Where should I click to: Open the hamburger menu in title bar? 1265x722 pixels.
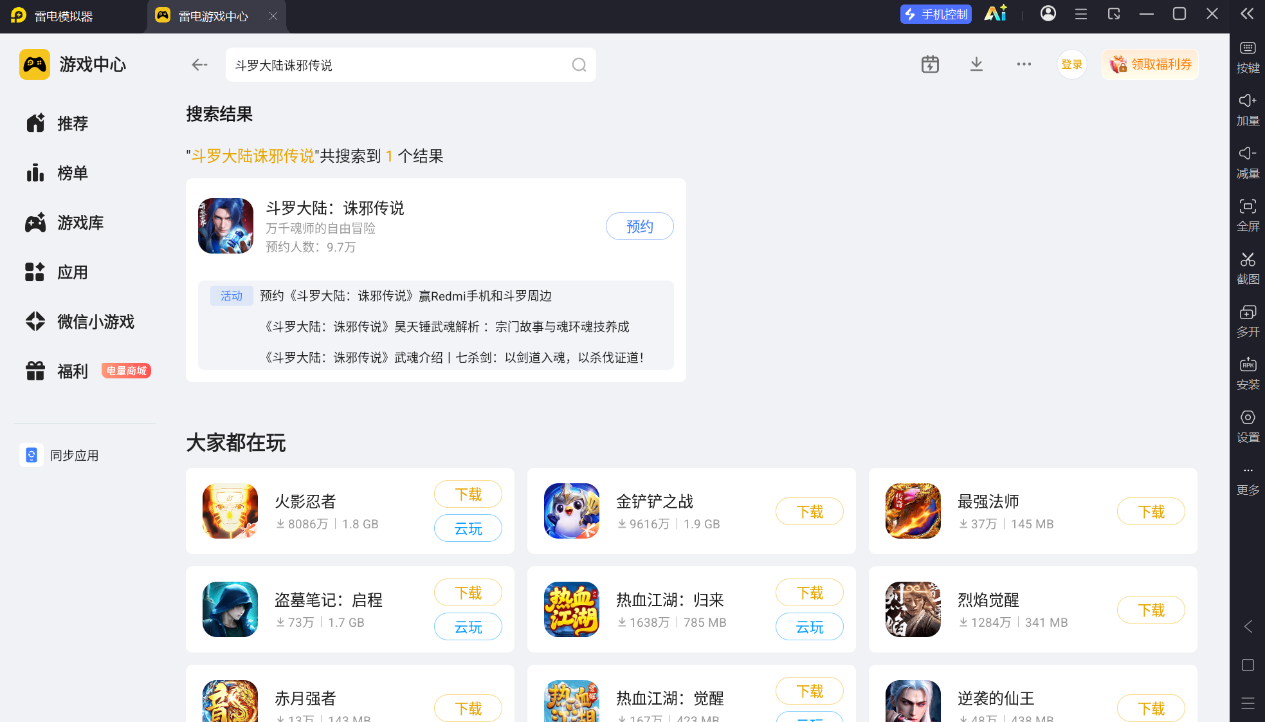pos(1081,14)
